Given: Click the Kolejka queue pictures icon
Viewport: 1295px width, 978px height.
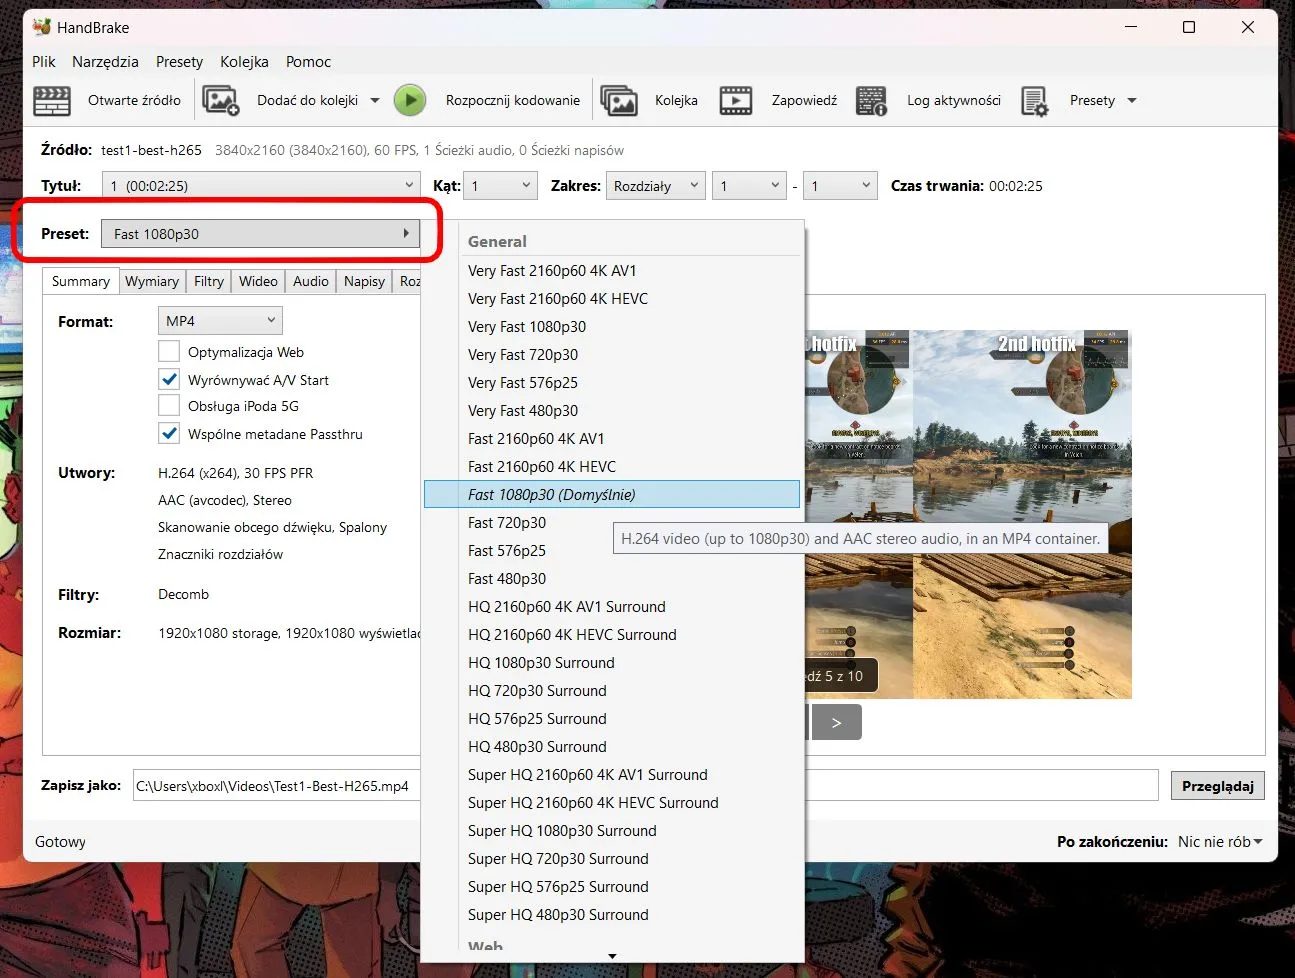Looking at the screenshot, I should click(x=619, y=101).
